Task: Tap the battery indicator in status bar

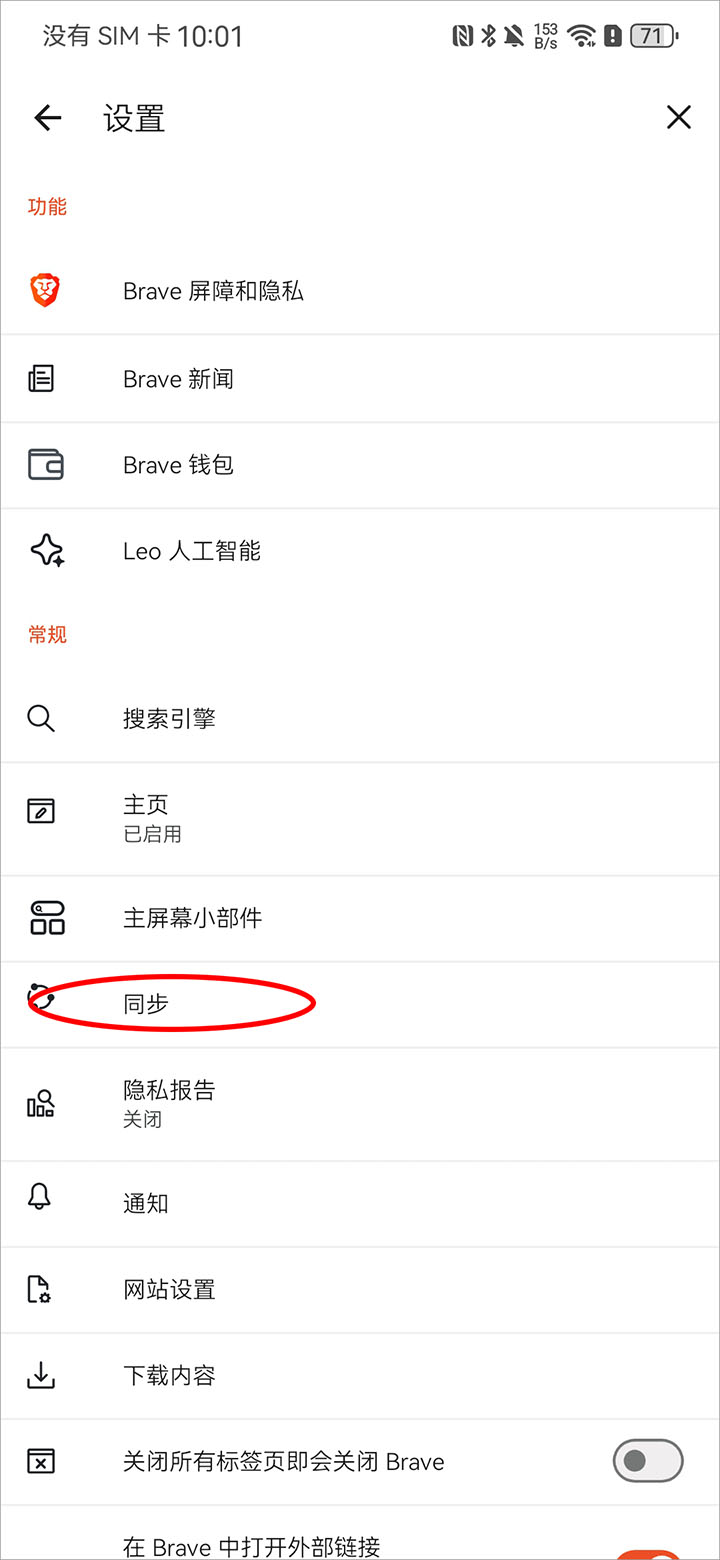Action: tap(654, 37)
